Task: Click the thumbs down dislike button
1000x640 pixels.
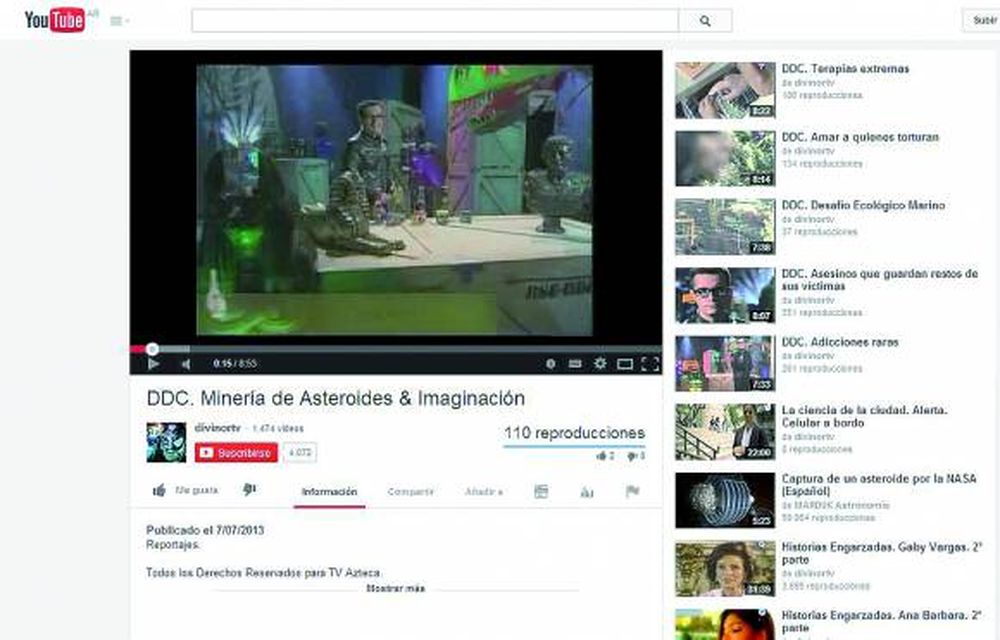Action: point(250,491)
